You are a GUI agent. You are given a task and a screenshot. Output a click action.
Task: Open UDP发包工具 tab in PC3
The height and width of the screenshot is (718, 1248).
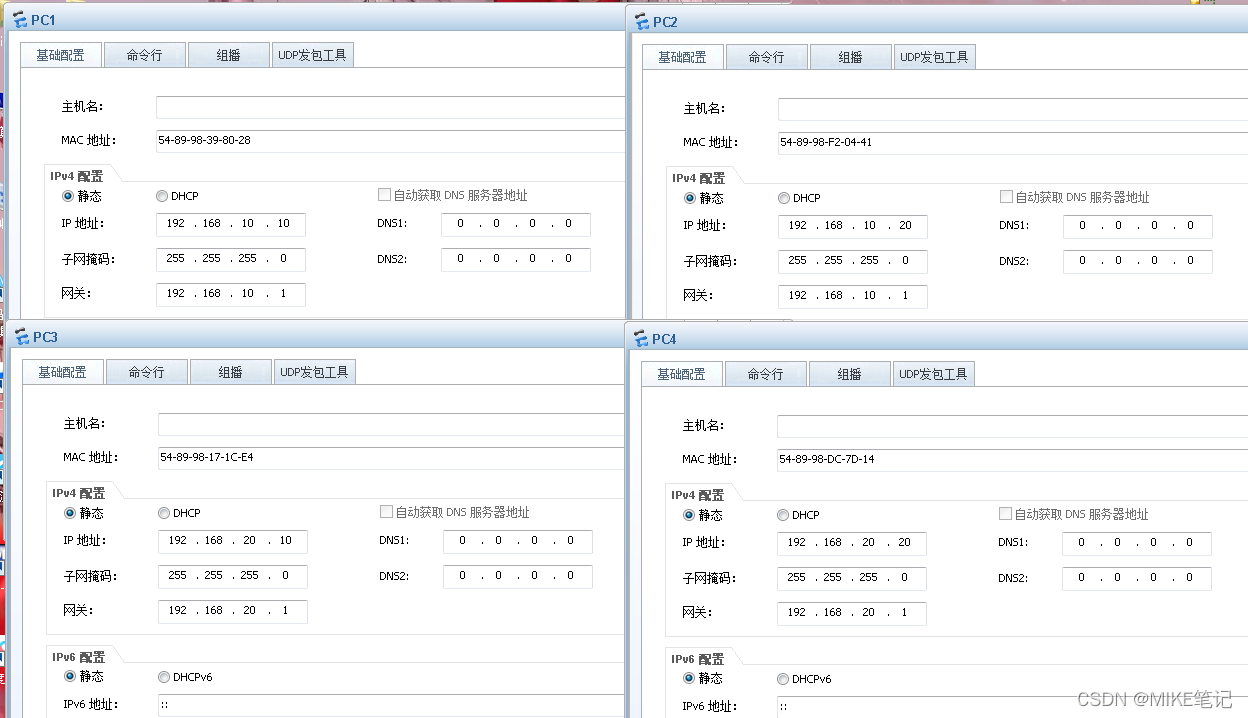(x=314, y=372)
